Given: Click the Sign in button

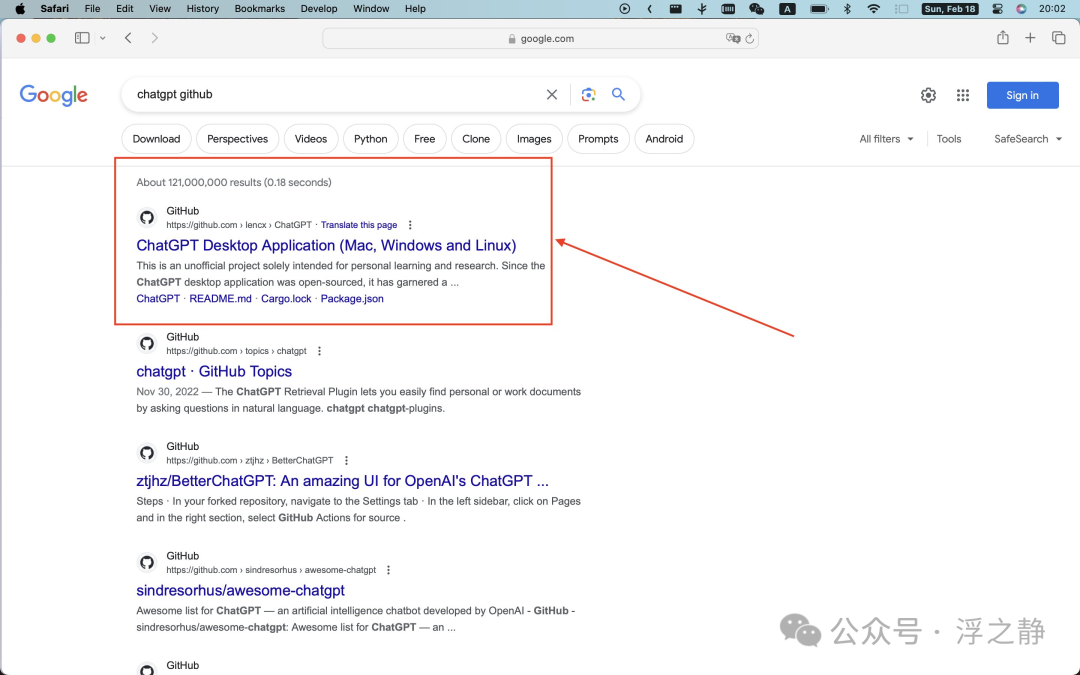Looking at the screenshot, I should click(1022, 95).
